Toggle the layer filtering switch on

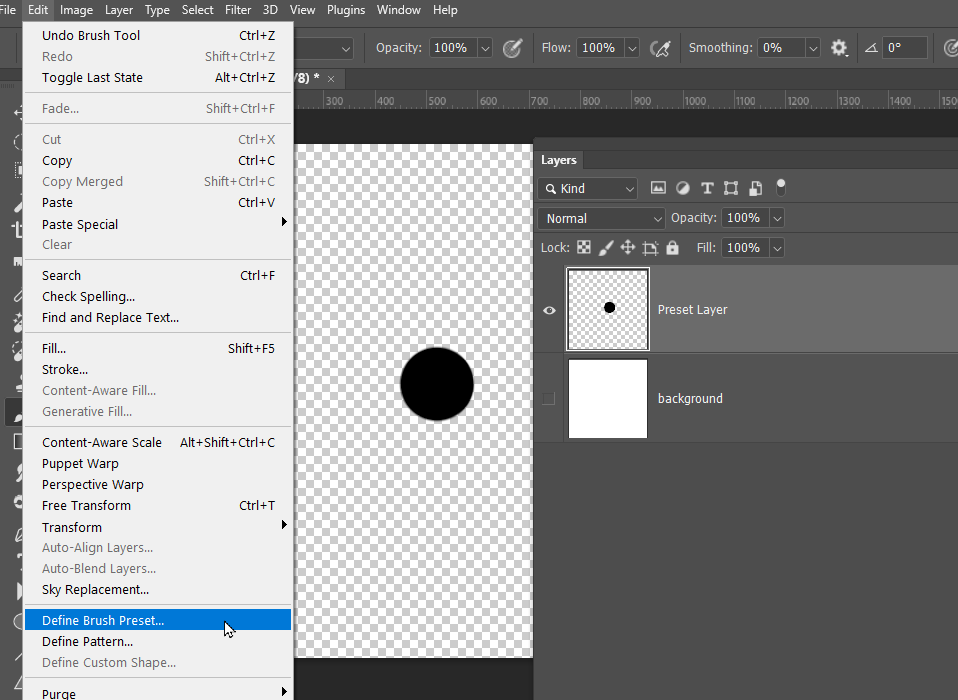tap(780, 186)
